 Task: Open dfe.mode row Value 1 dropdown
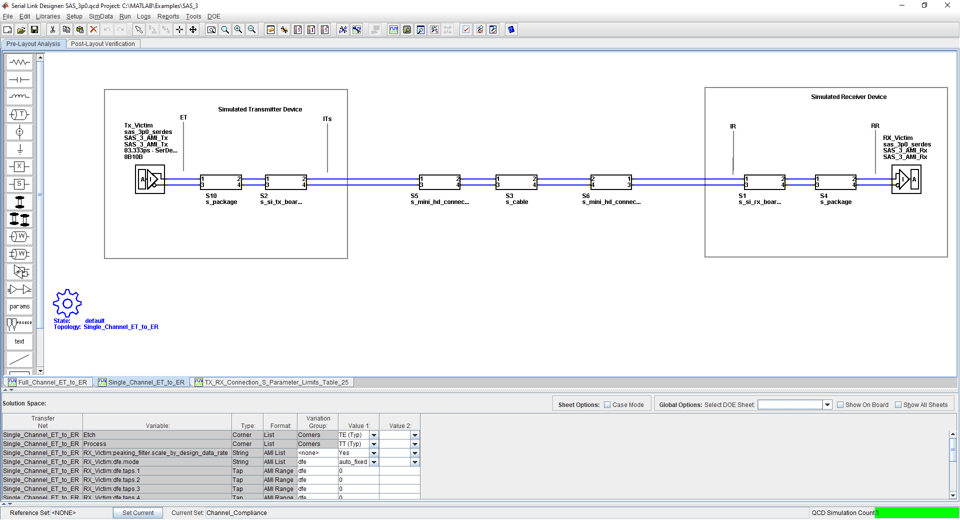[373, 462]
